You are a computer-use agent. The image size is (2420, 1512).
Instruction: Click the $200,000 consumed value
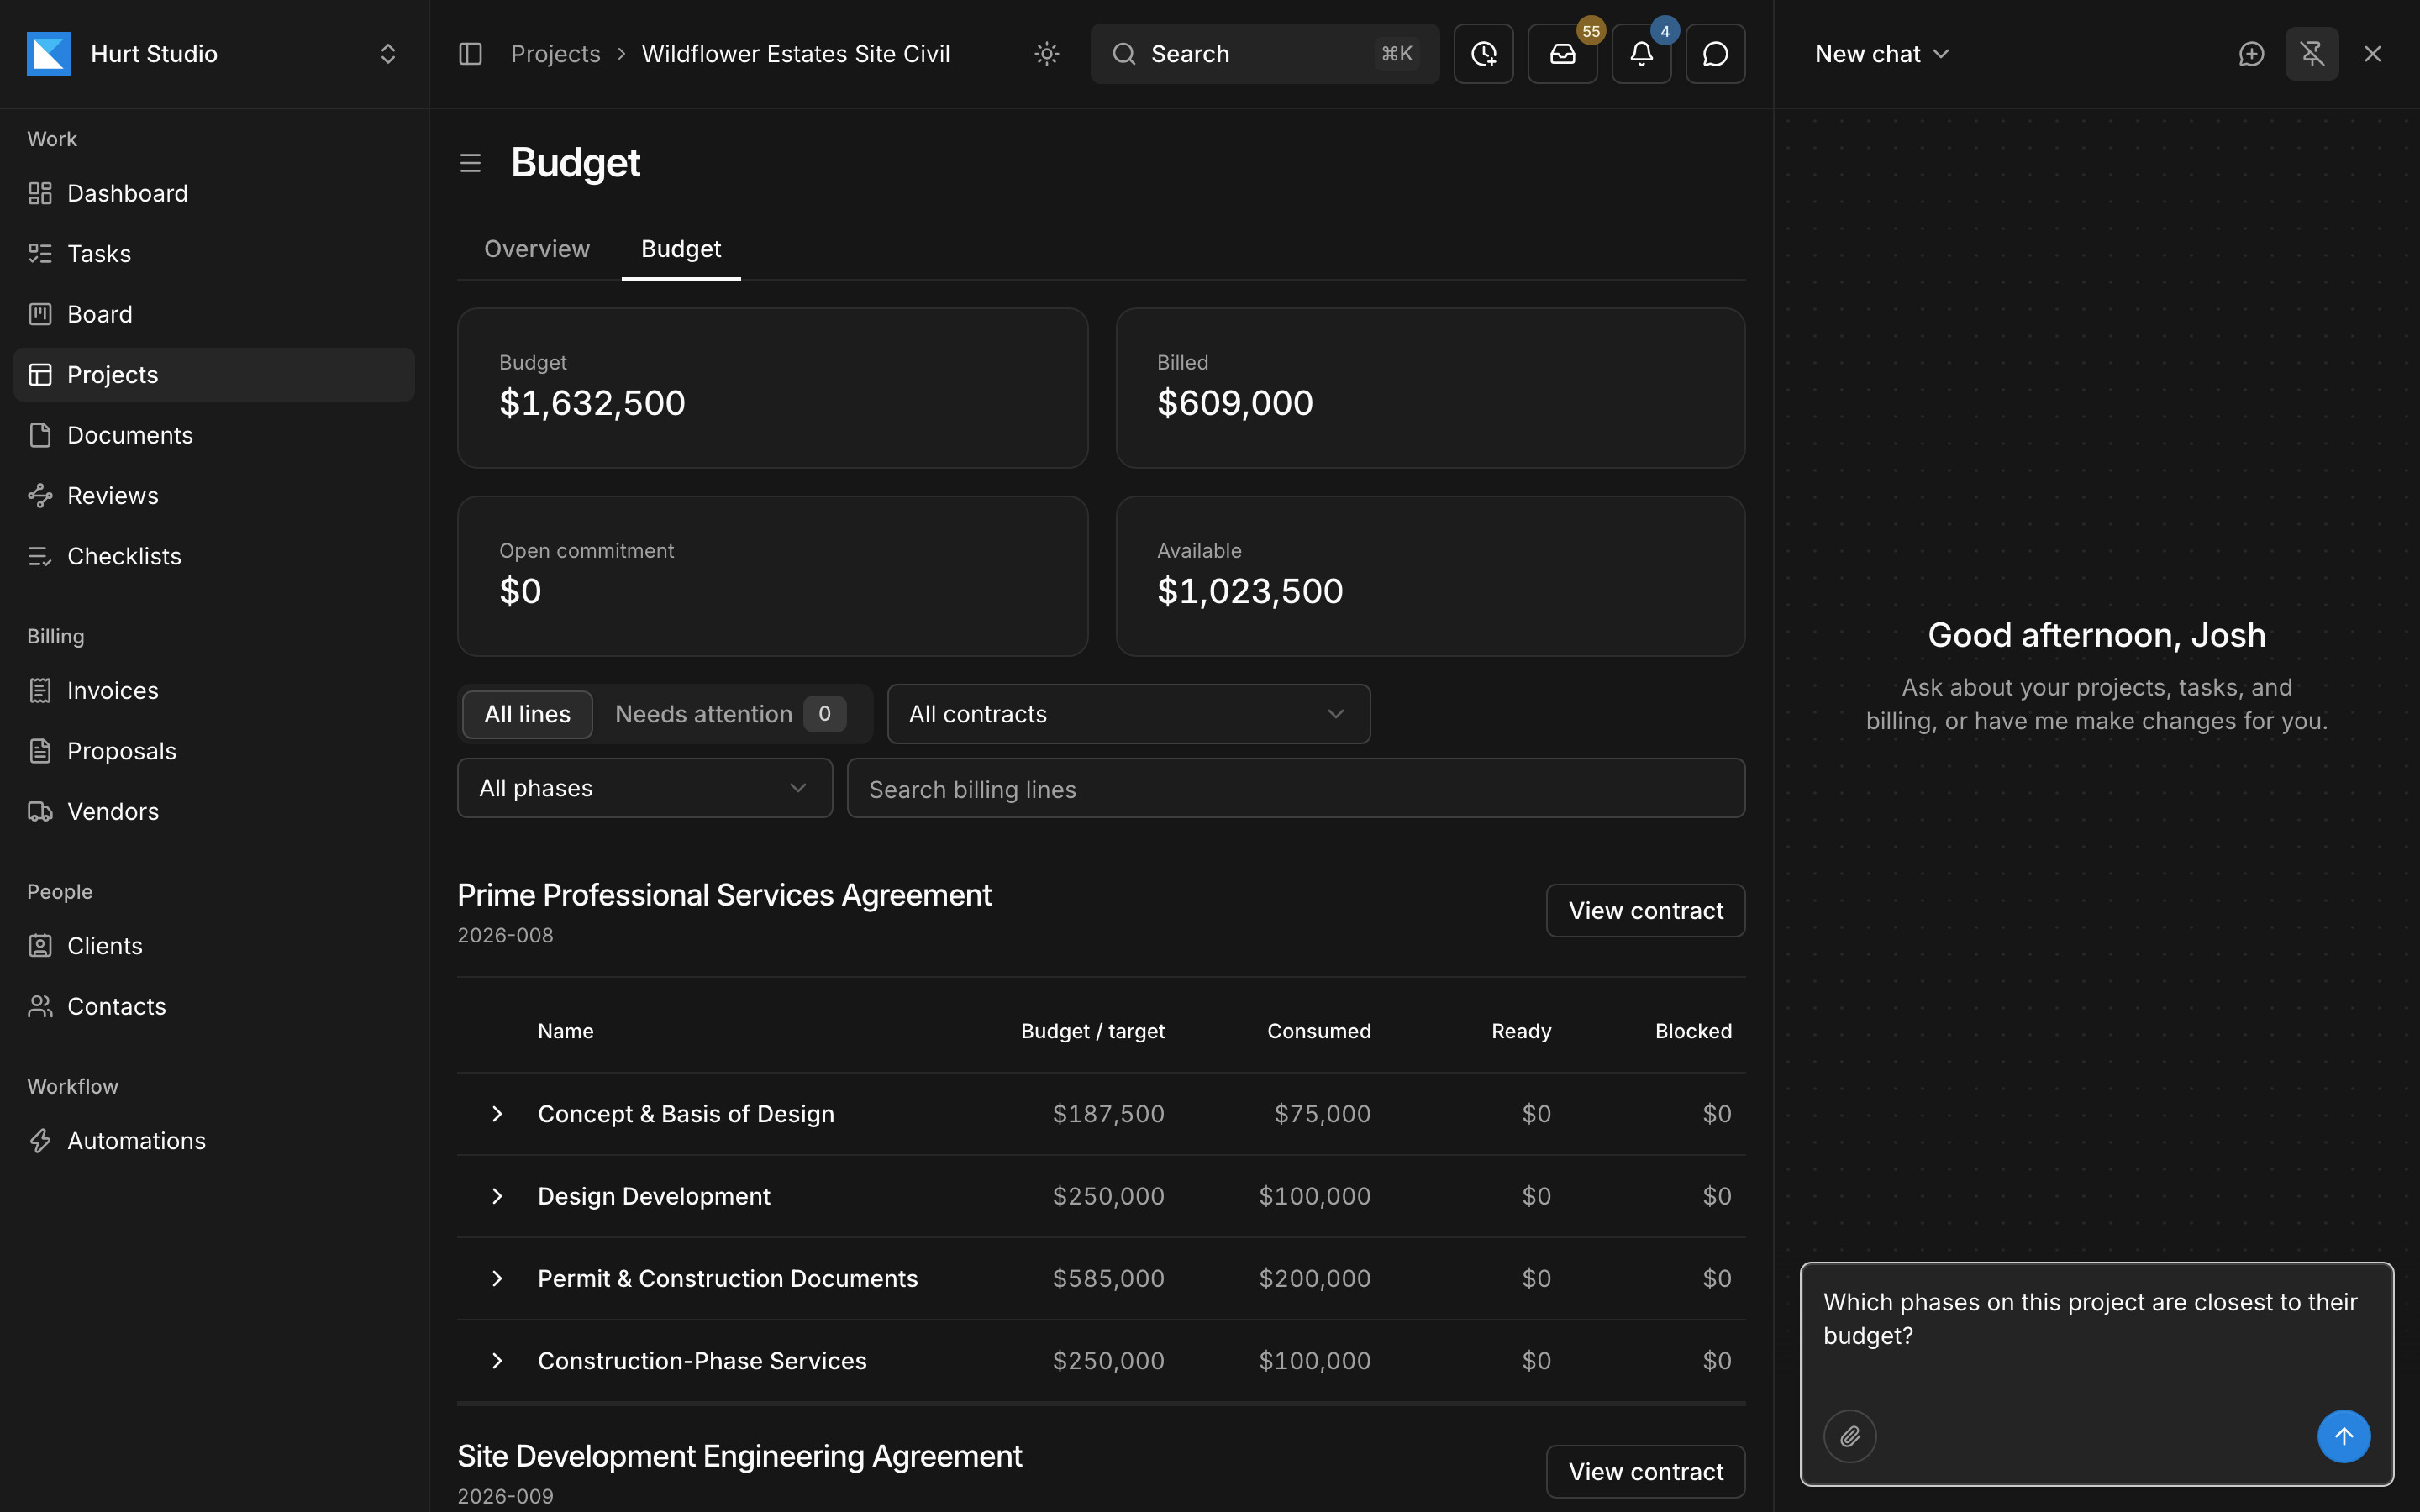(x=1314, y=1278)
